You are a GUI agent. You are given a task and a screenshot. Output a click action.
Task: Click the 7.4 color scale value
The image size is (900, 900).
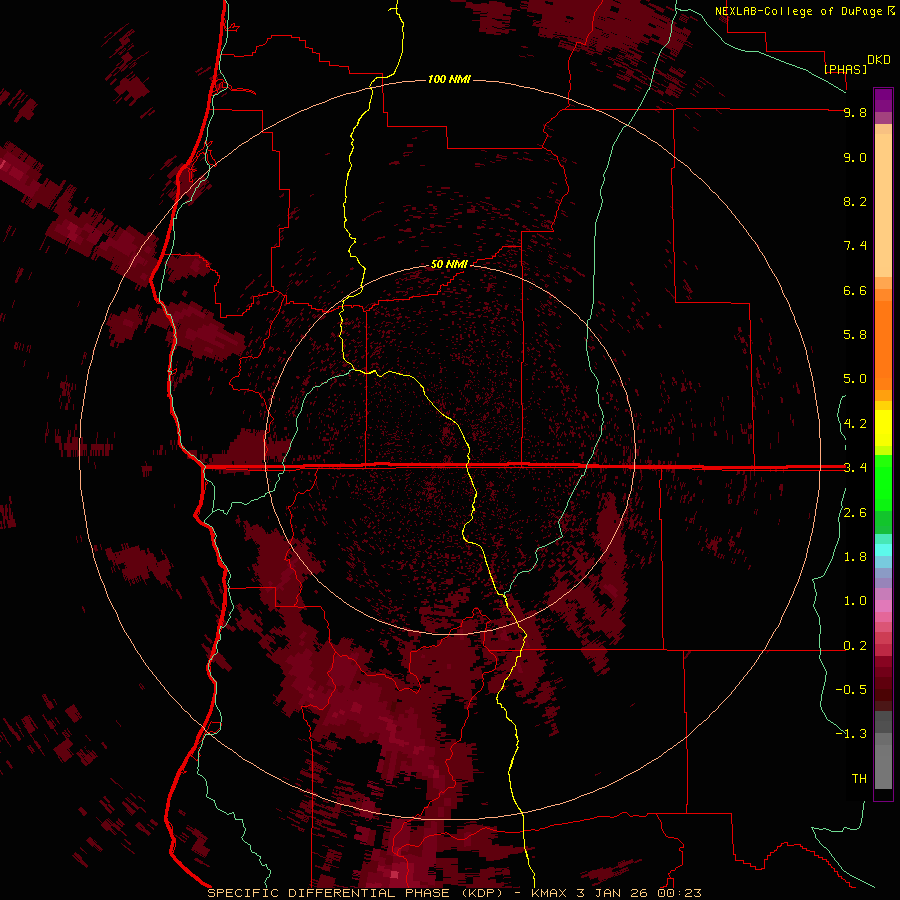pyautogui.click(x=855, y=246)
